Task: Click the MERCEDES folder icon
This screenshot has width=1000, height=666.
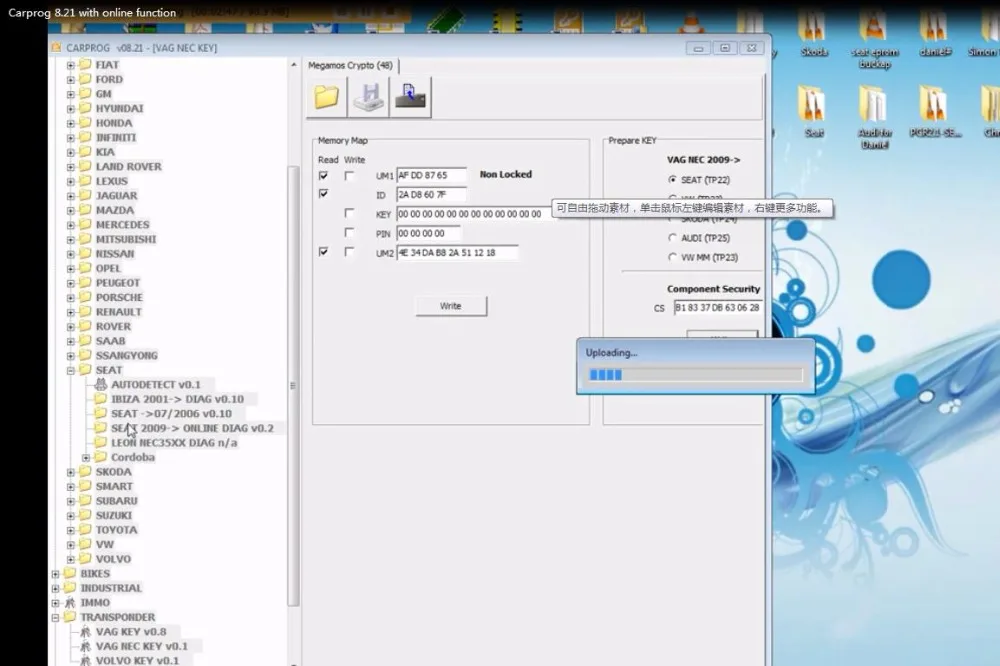Action: click(85, 225)
